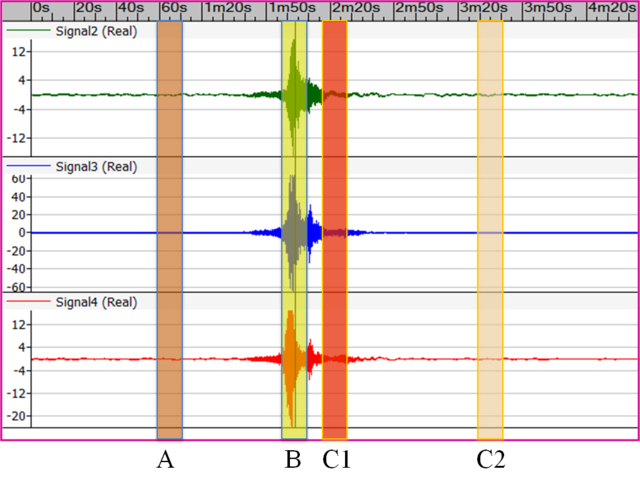Click the Signal3 (Real) legend label
640x479 pixels.
point(96,167)
